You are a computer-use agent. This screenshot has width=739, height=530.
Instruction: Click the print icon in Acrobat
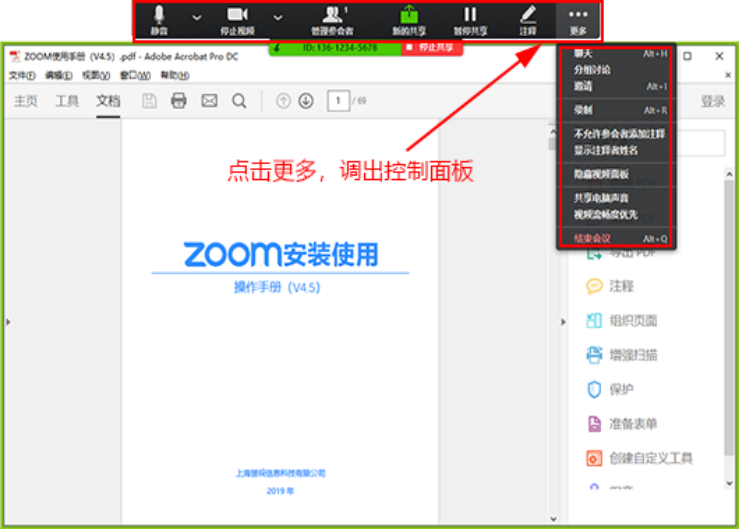pyautogui.click(x=179, y=101)
